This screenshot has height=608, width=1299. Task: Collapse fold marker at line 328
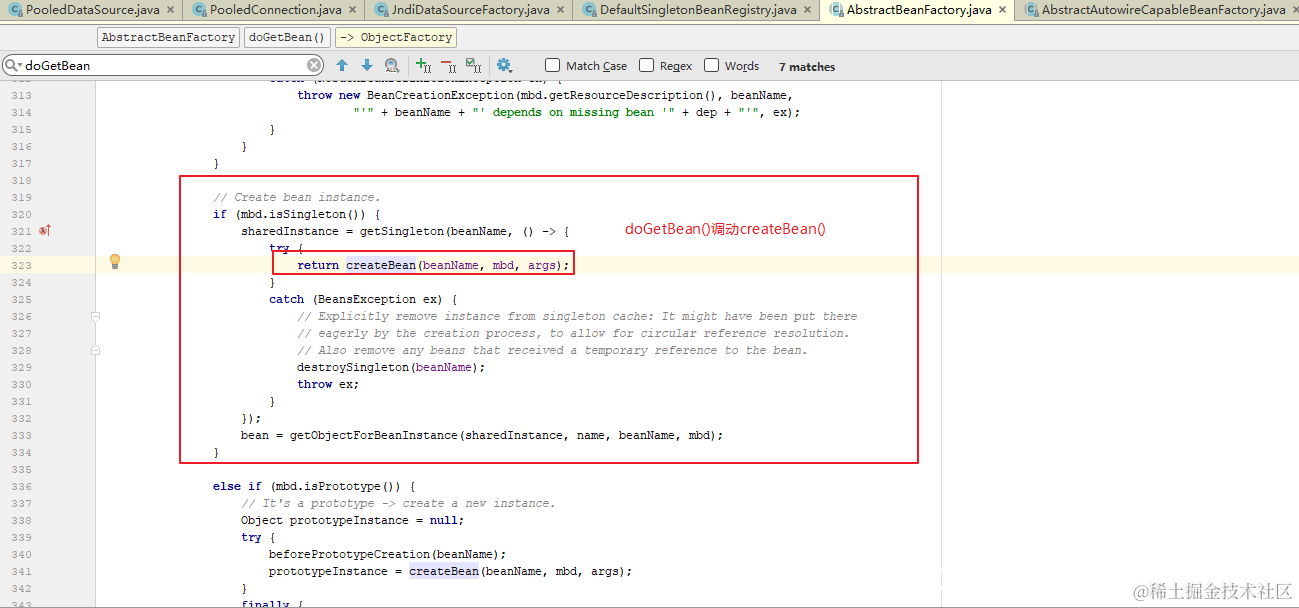coord(96,350)
